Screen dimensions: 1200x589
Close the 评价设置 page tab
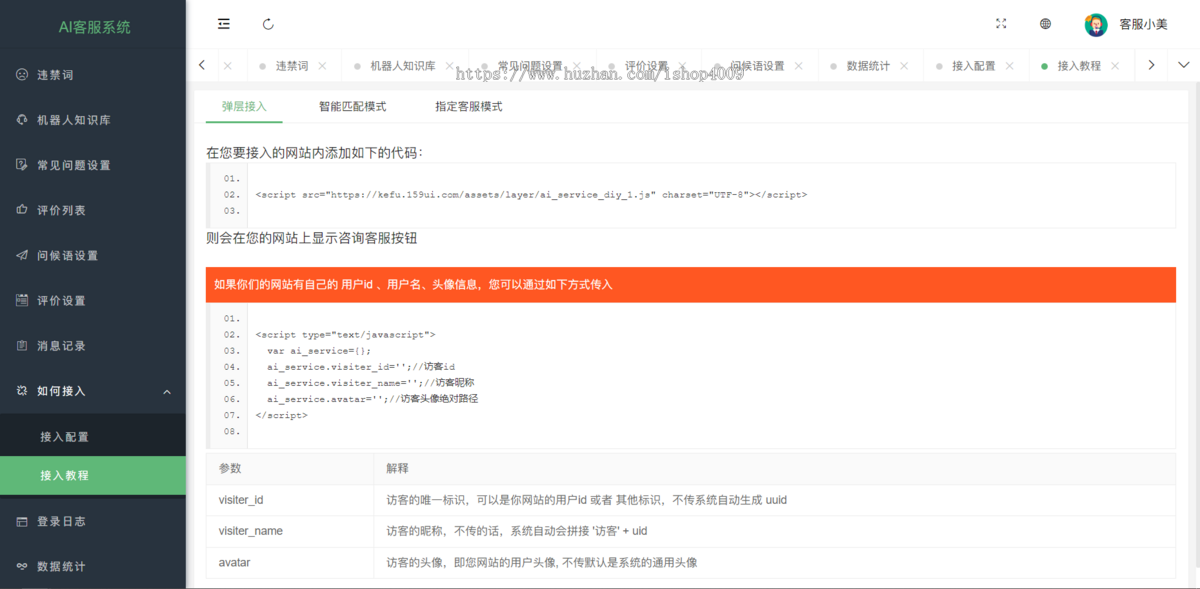682,66
